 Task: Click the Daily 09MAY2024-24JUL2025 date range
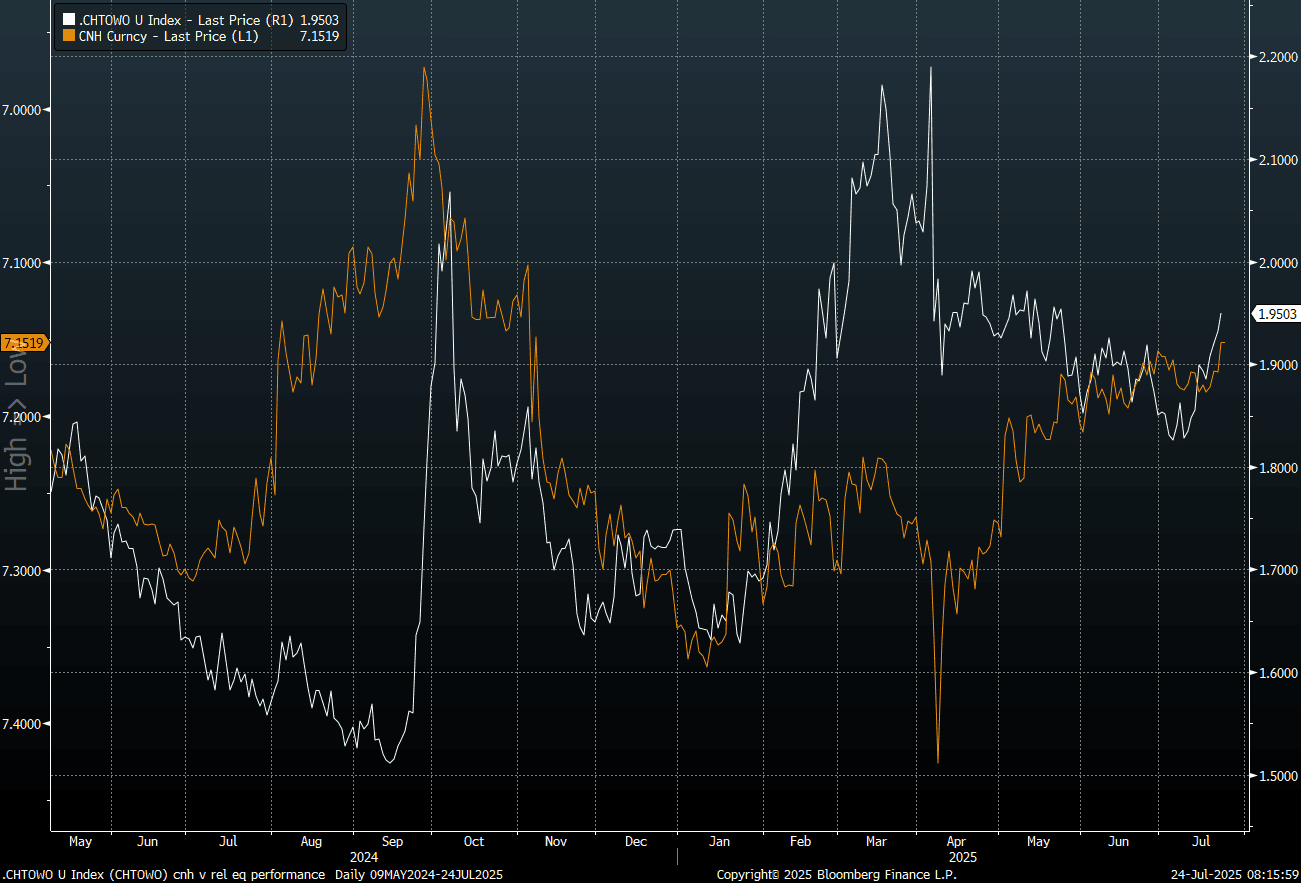(x=417, y=875)
